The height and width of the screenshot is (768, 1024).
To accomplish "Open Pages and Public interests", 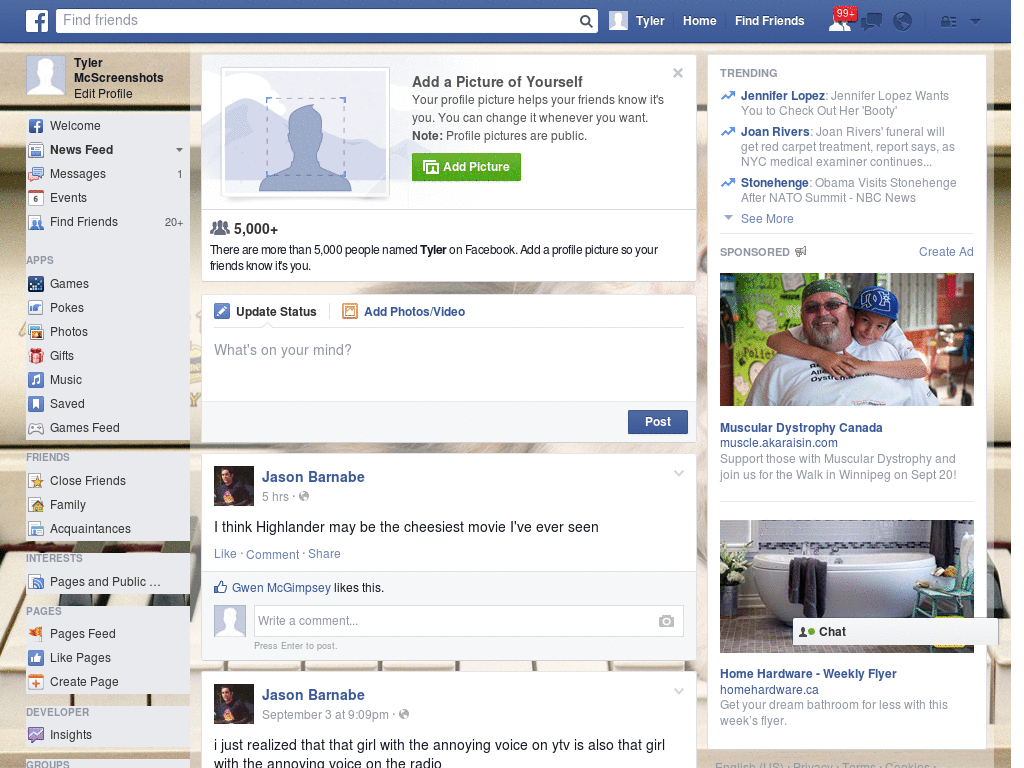I will (104, 582).
